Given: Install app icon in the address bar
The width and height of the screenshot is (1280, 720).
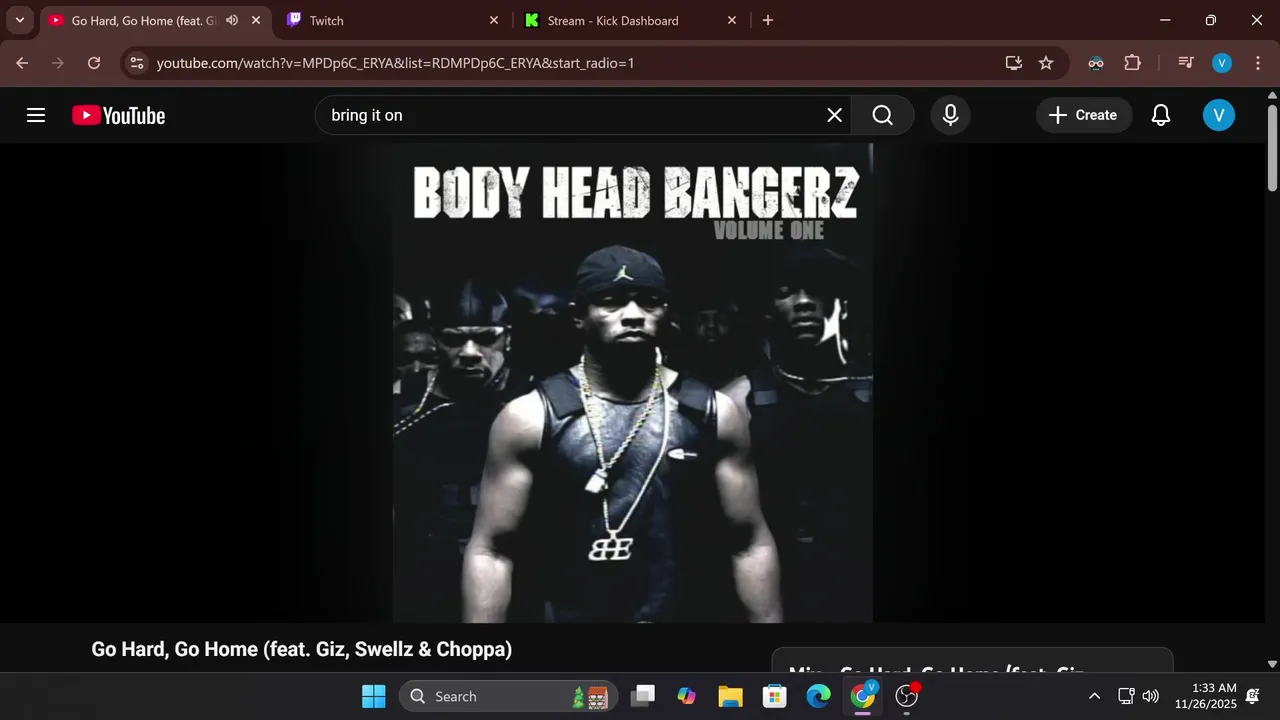Looking at the screenshot, I should pyautogui.click(x=1013, y=63).
